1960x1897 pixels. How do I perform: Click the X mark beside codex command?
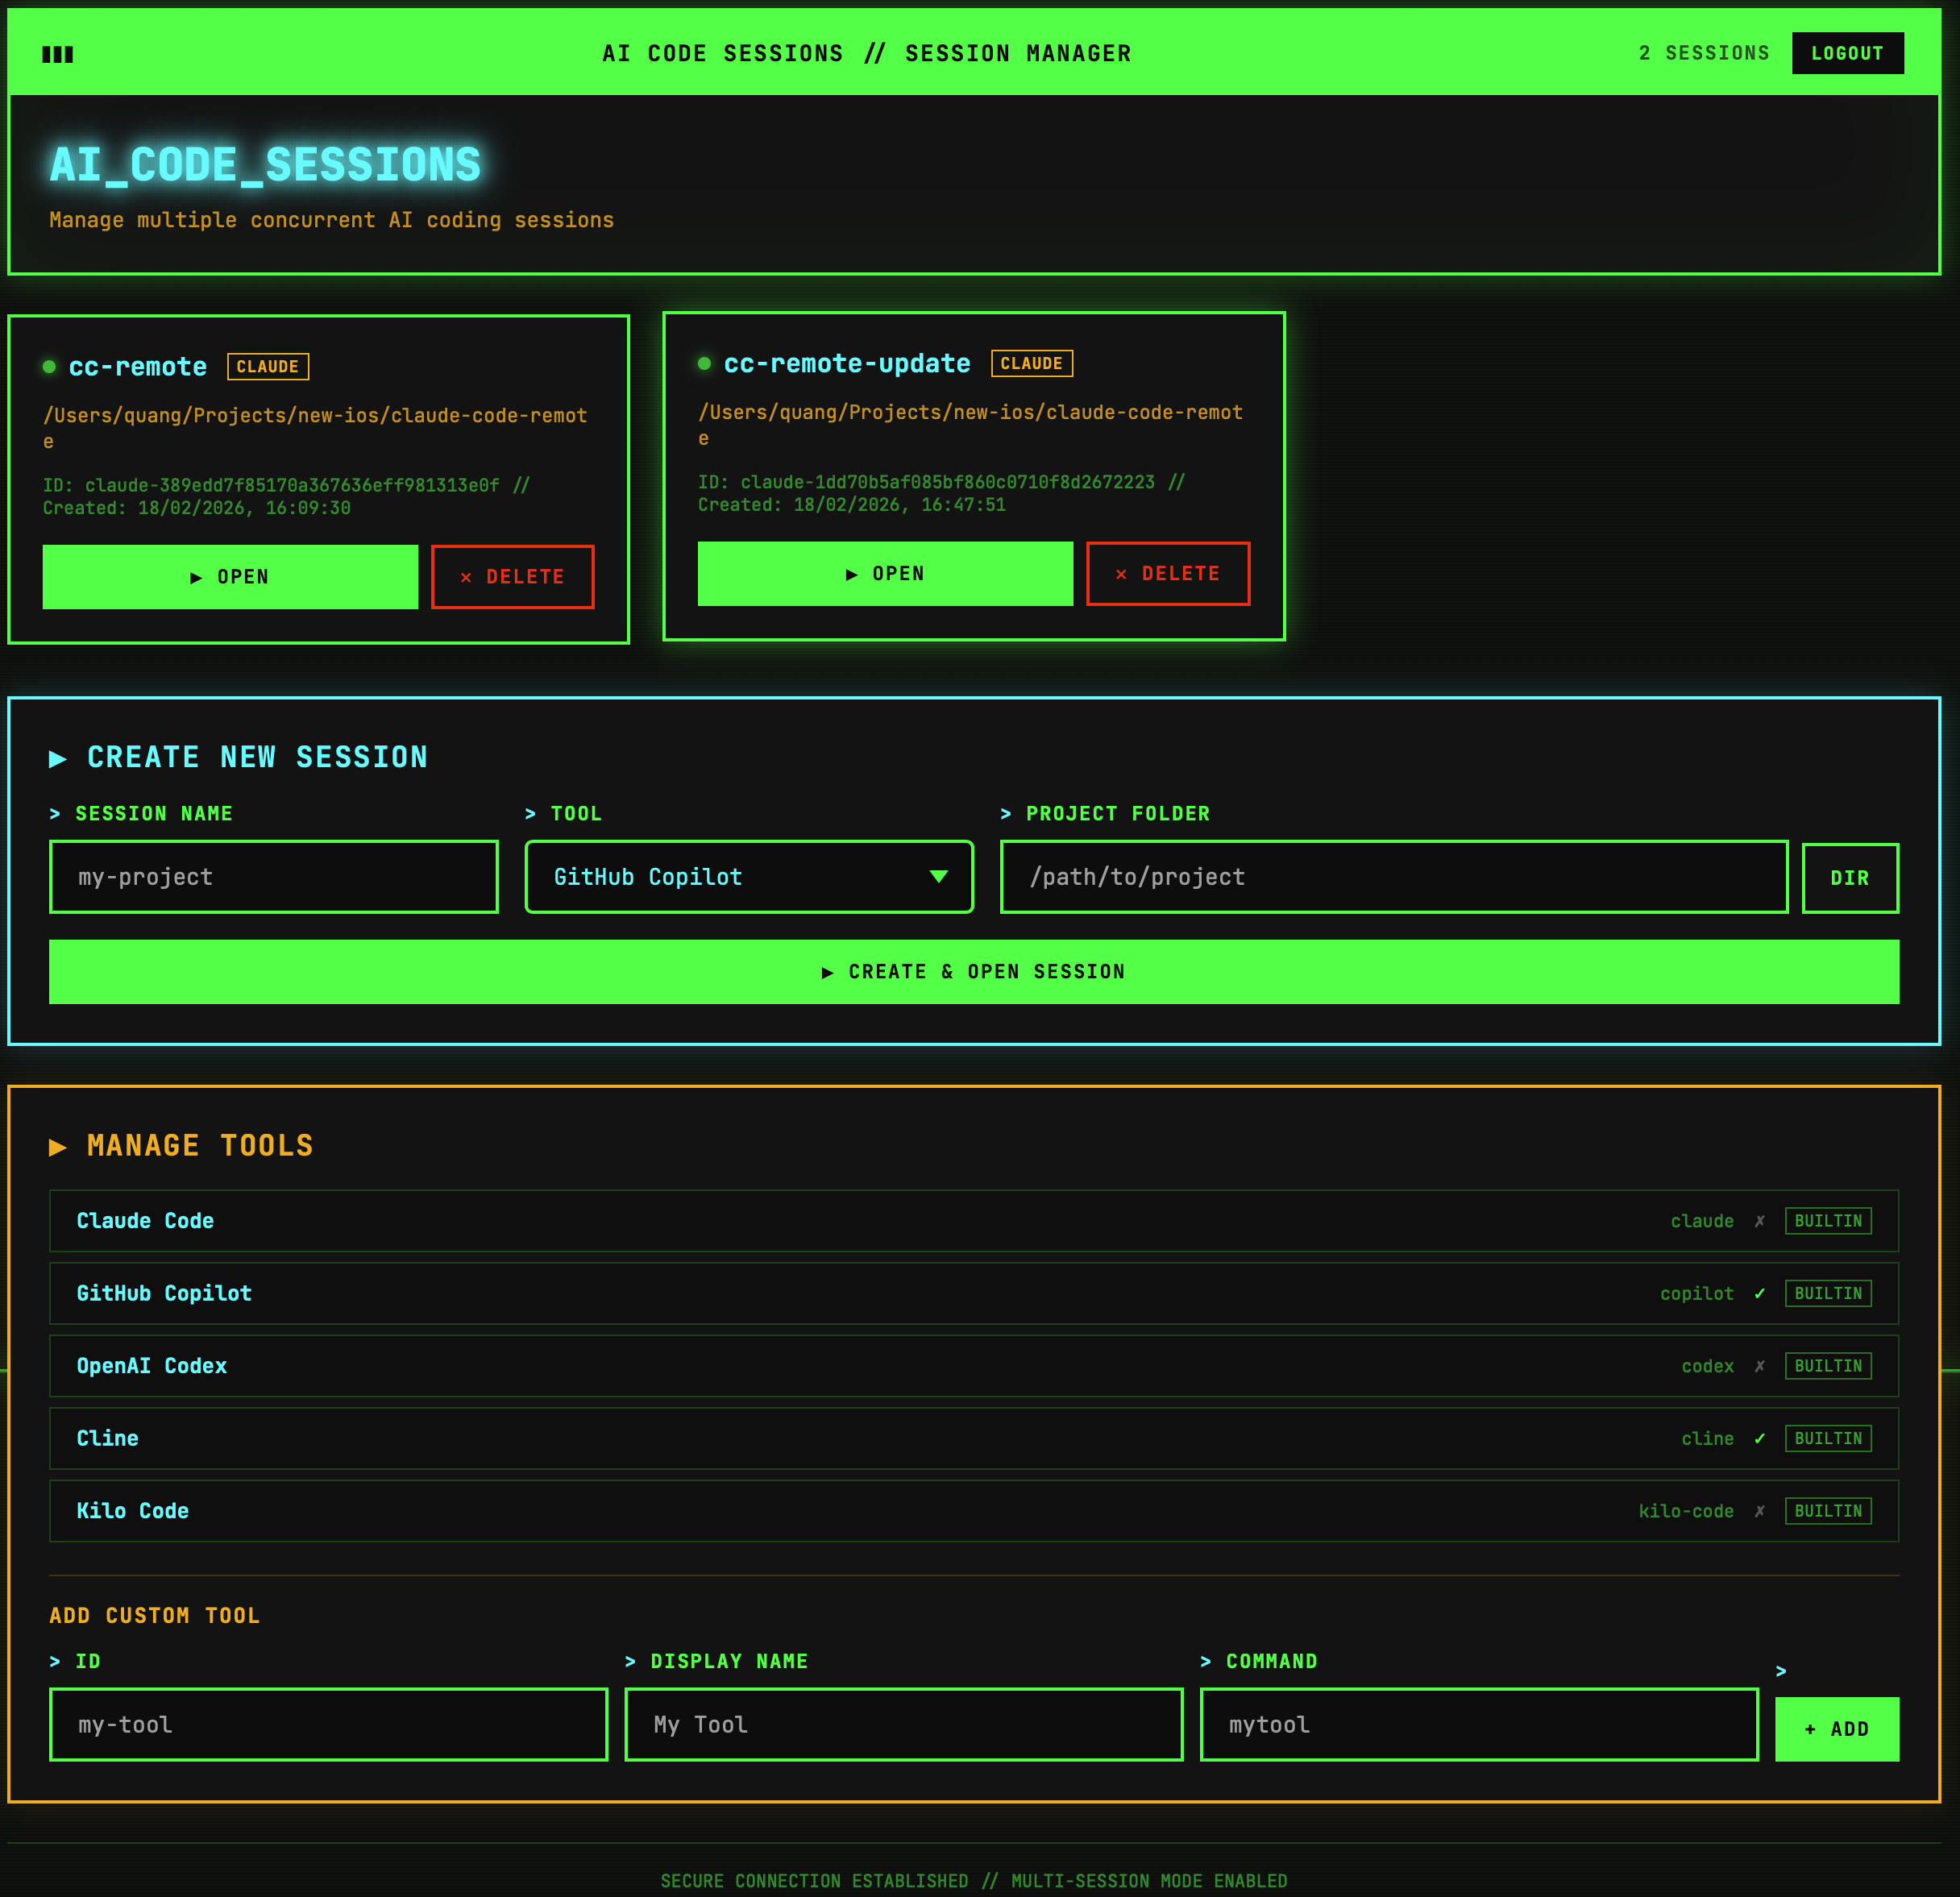[x=1760, y=1366]
